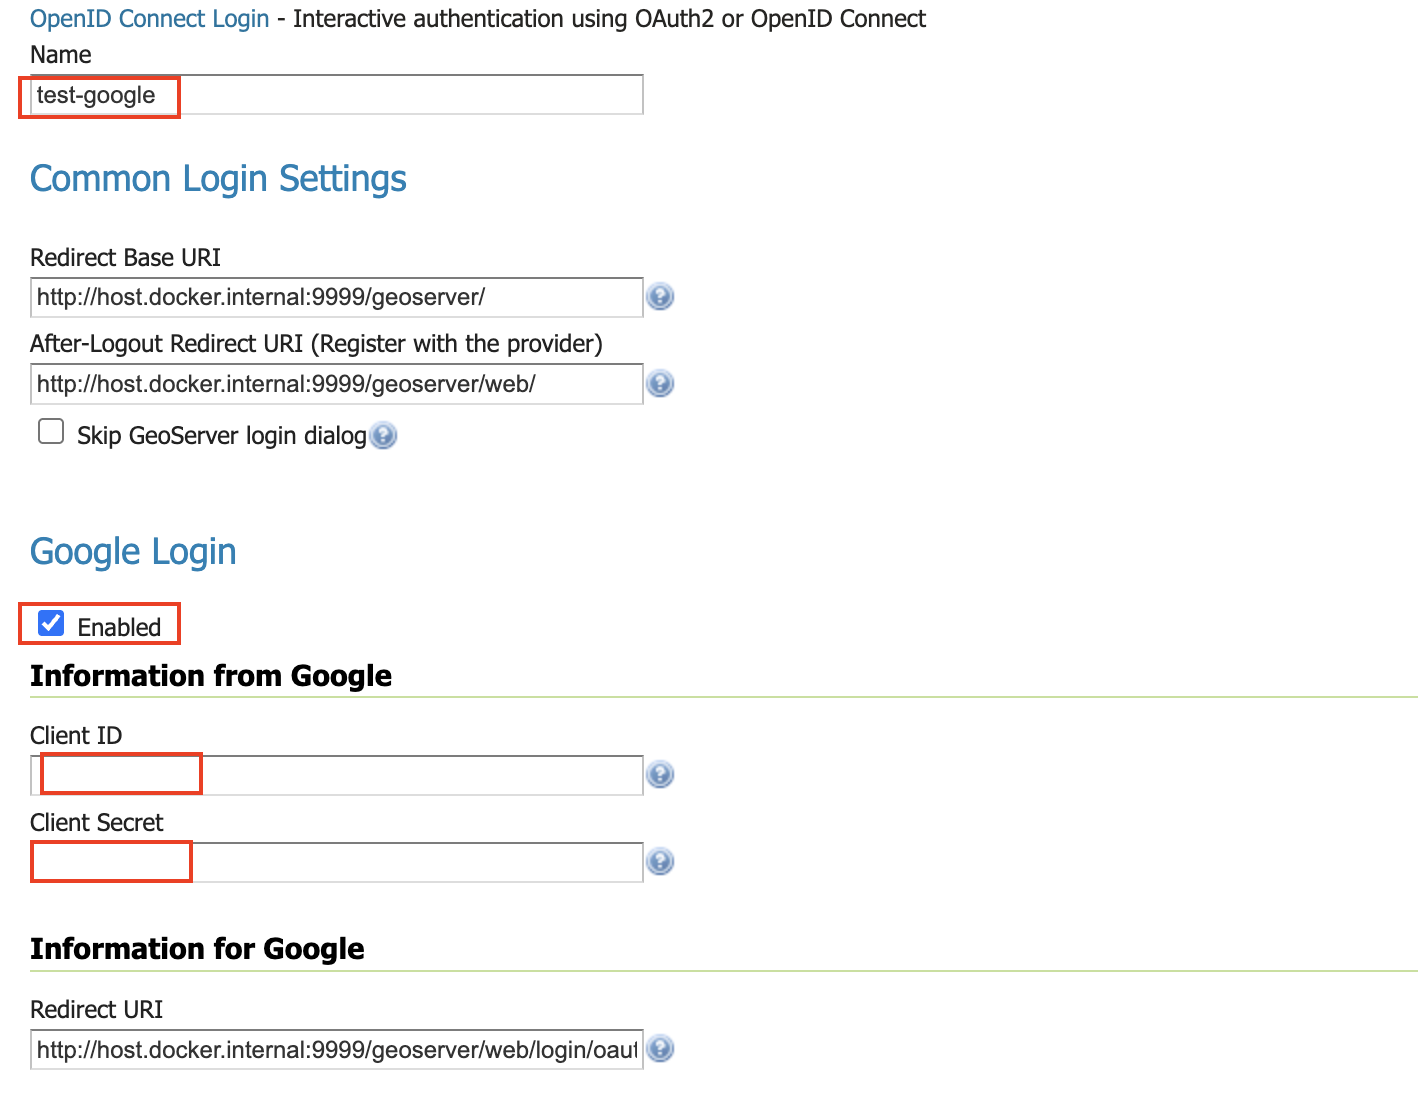Open help for After-Logout Redirect URI field
This screenshot has height=1104, width=1418.
coord(660,384)
